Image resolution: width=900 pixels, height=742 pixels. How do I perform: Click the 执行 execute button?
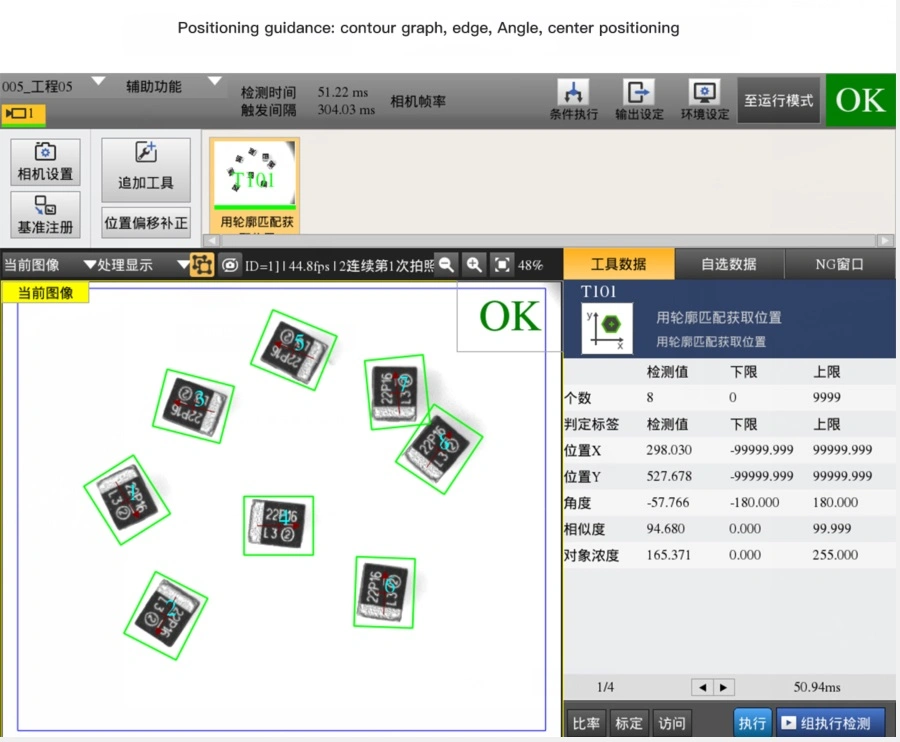[x=752, y=722]
